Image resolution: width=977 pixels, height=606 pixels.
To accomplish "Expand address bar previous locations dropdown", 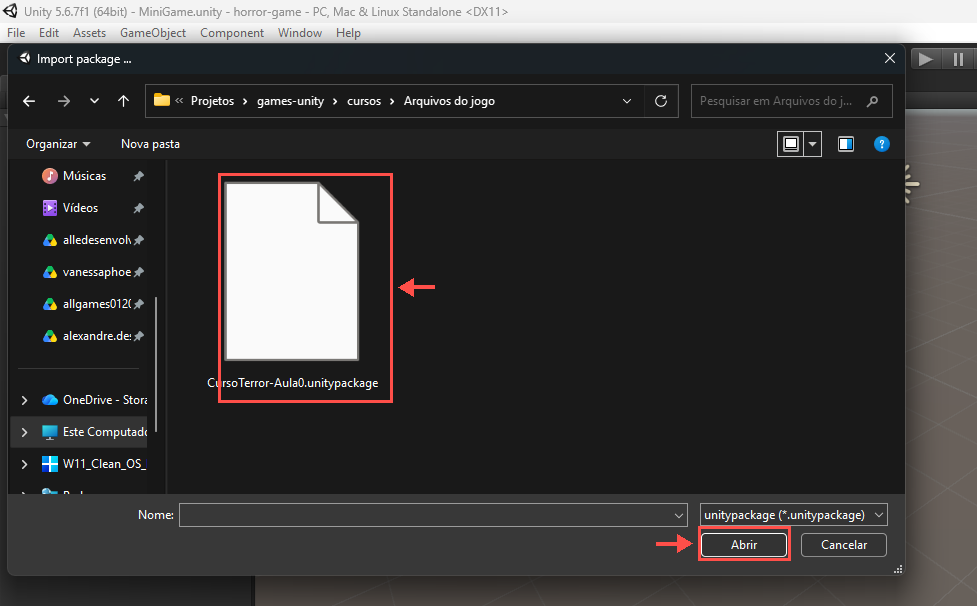I will pyautogui.click(x=627, y=101).
